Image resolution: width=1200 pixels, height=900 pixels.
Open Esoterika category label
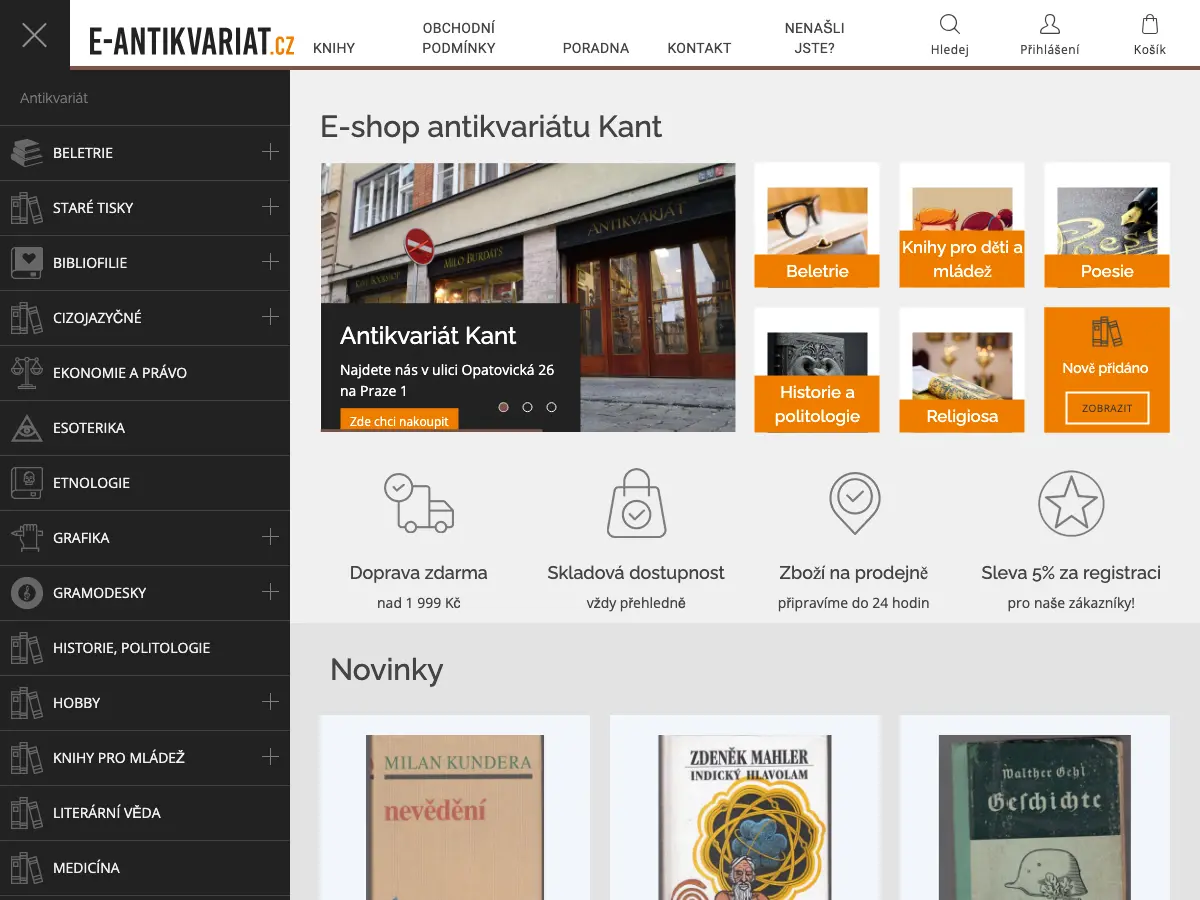[x=89, y=428]
